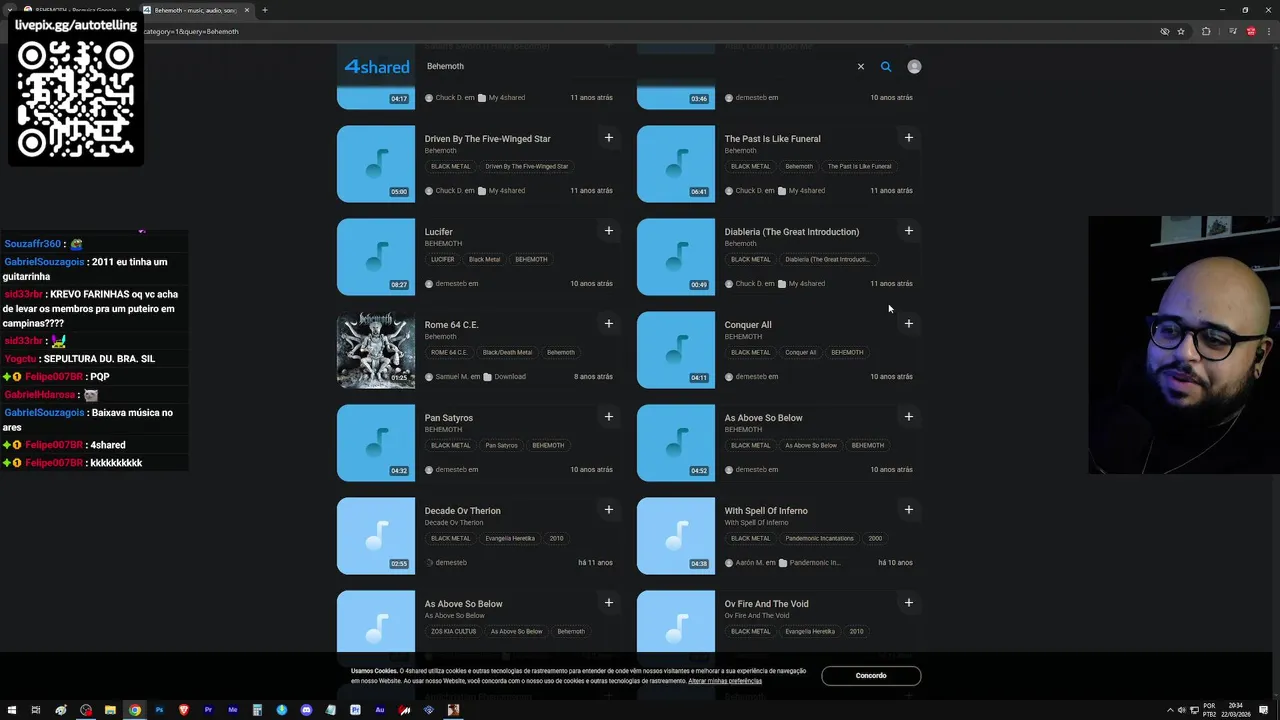The height and width of the screenshot is (720, 1280).
Task: Add Driven By The Five-Winged Star to account
Action: click(x=608, y=138)
